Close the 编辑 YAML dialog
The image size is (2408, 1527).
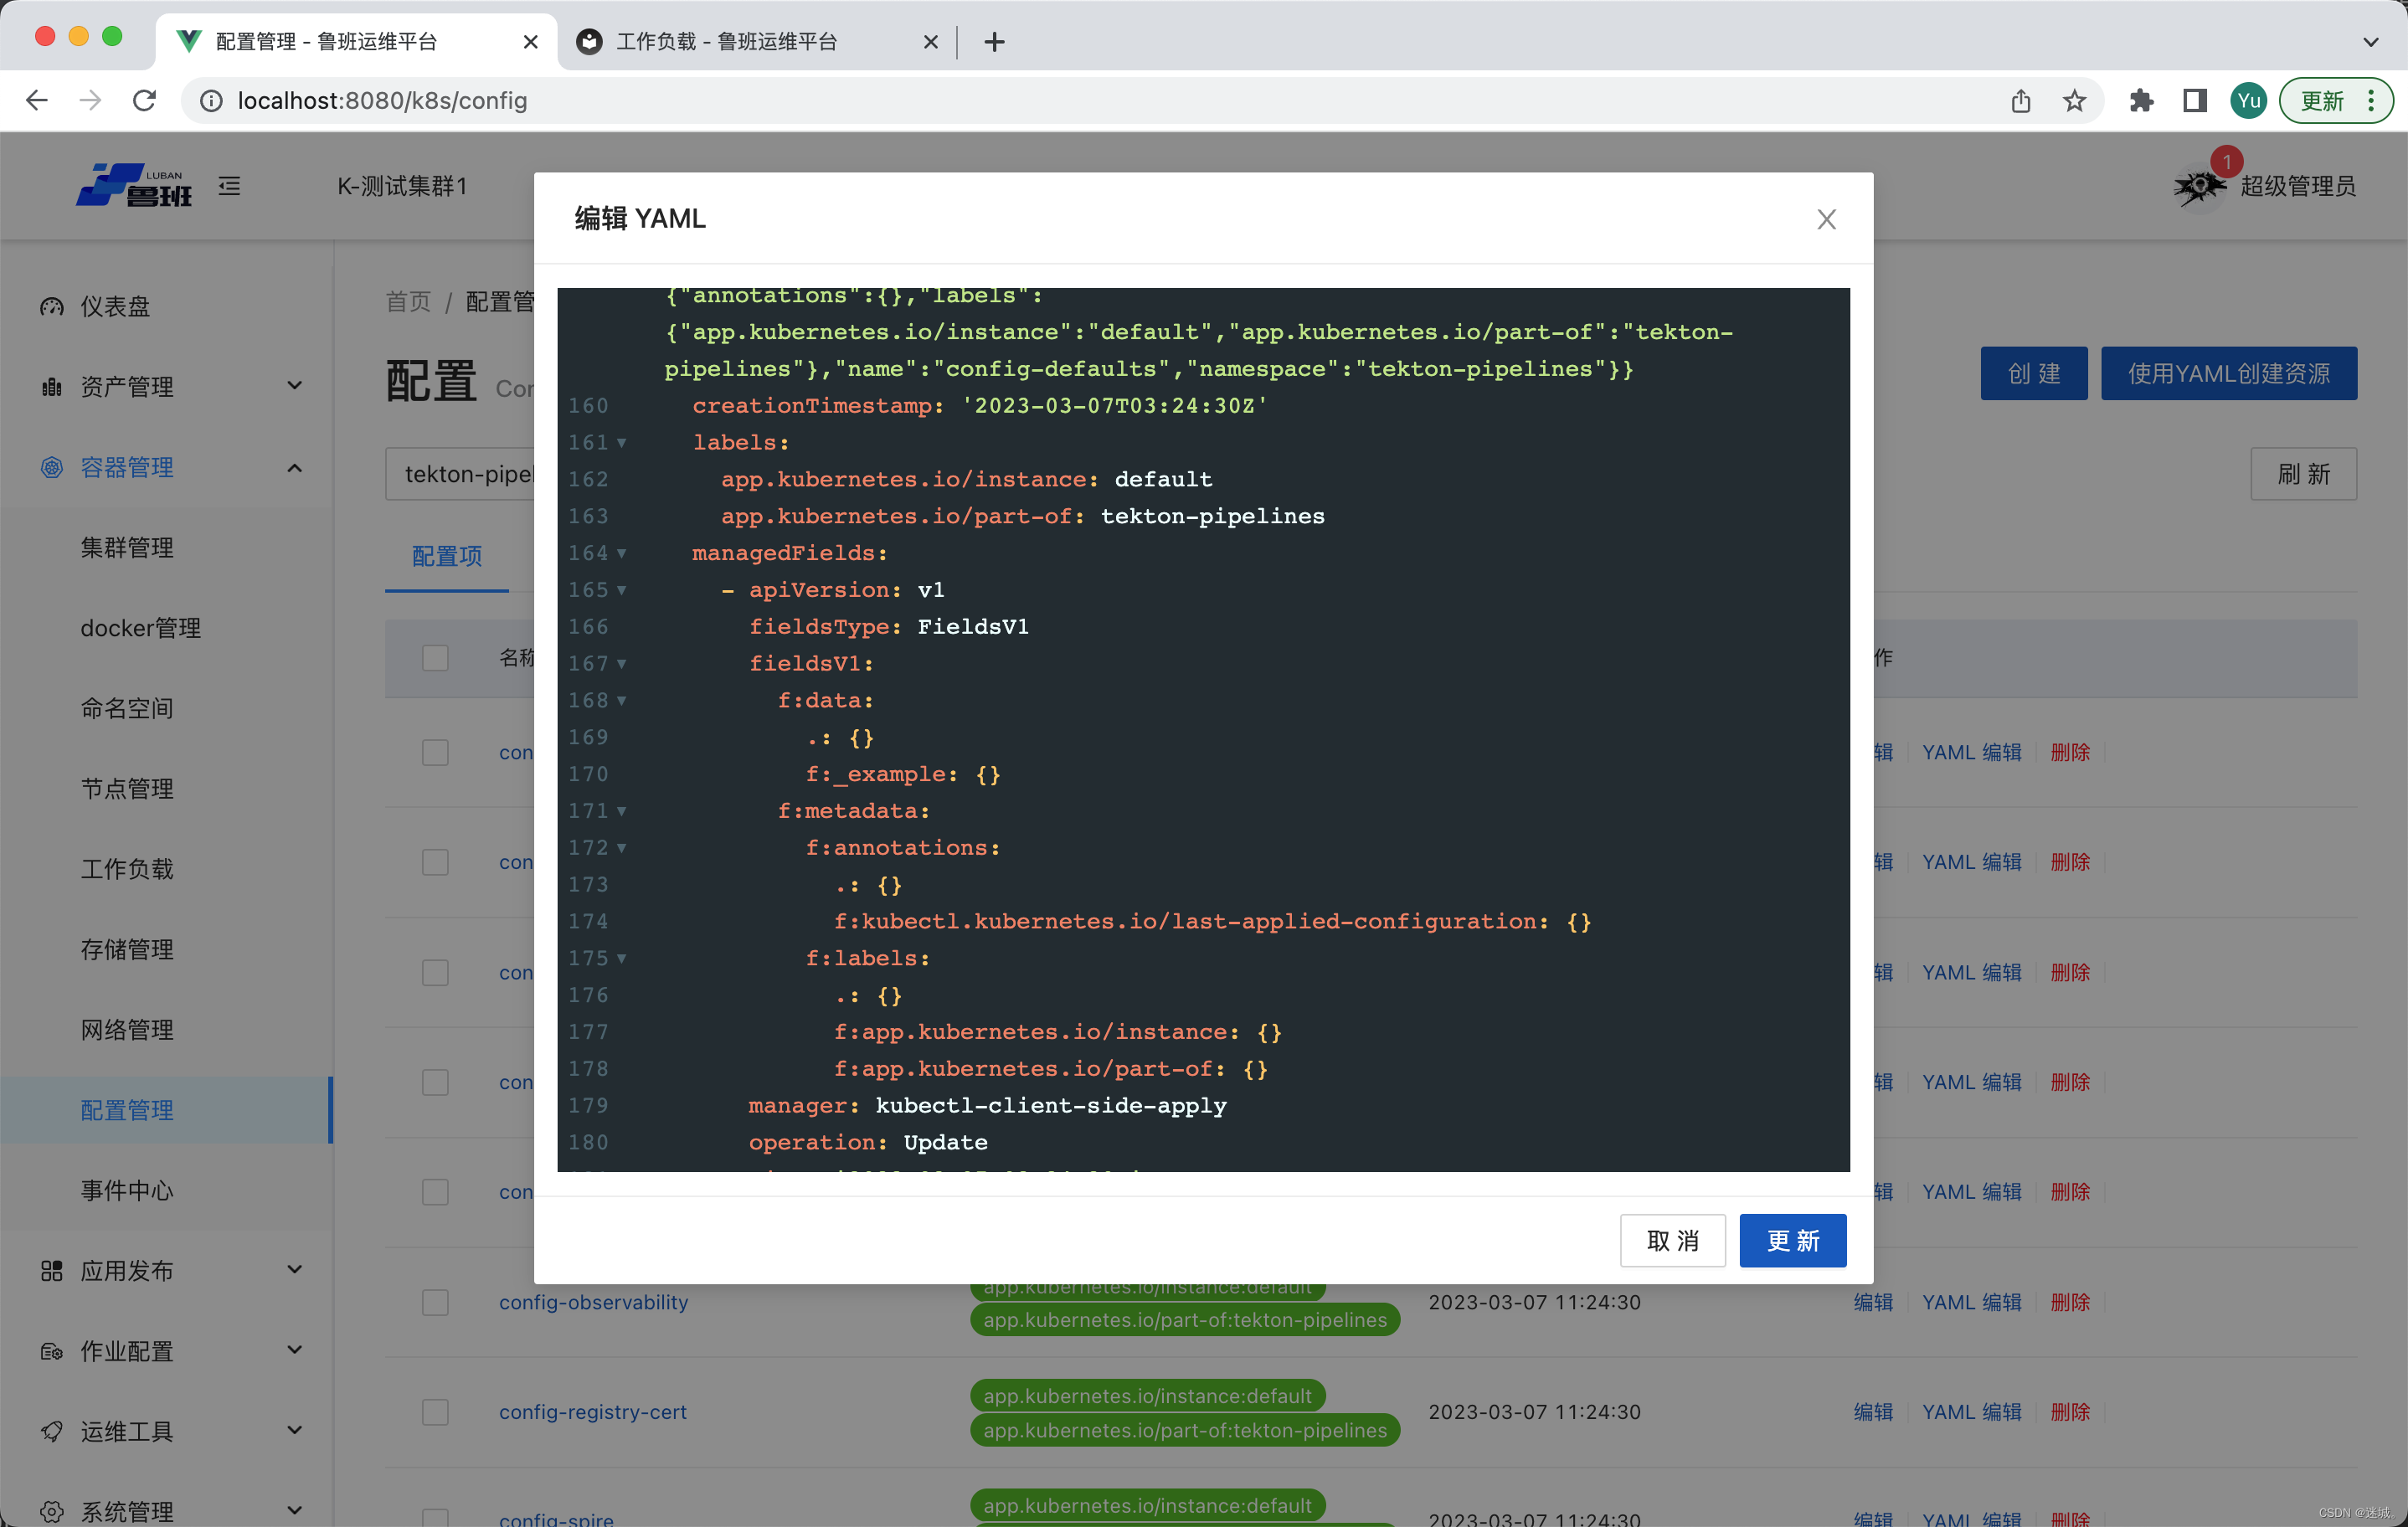tap(1826, 219)
